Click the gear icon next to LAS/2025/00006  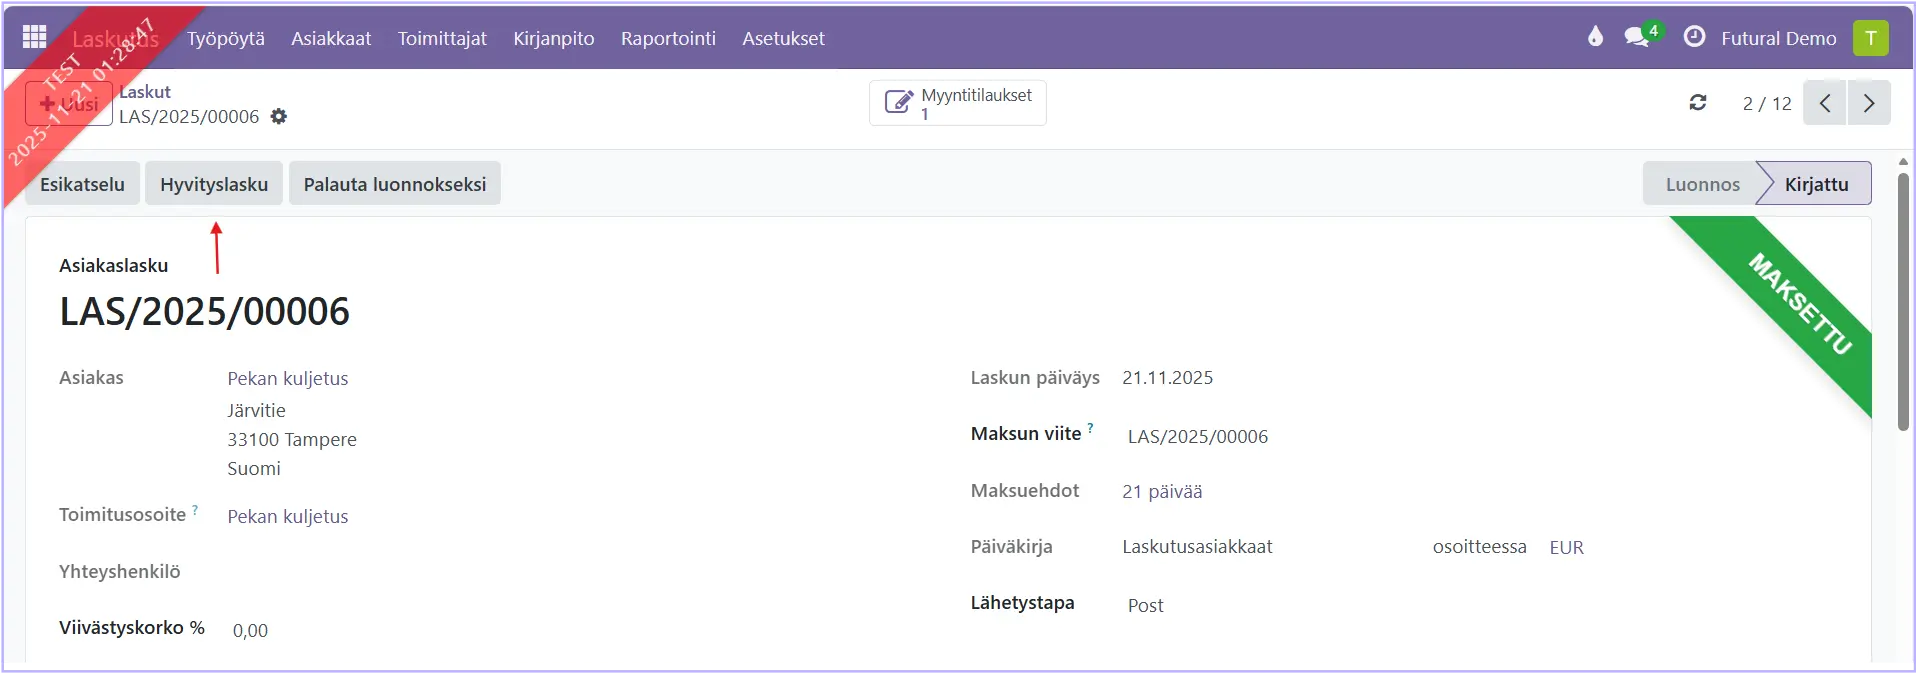click(279, 116)
